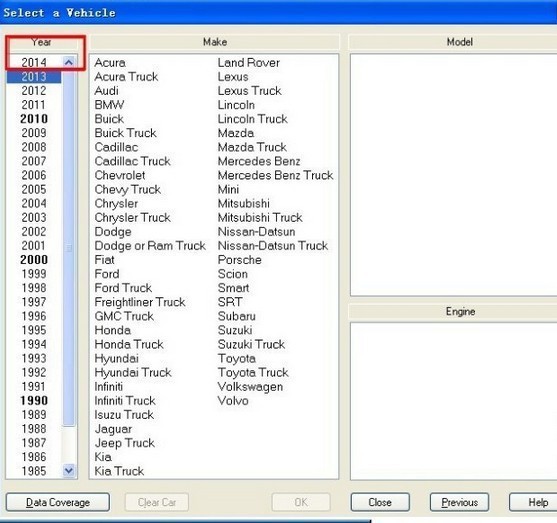Select Fiat make
The width and height of the screenshot is (557, 523).
click(104, 260)
